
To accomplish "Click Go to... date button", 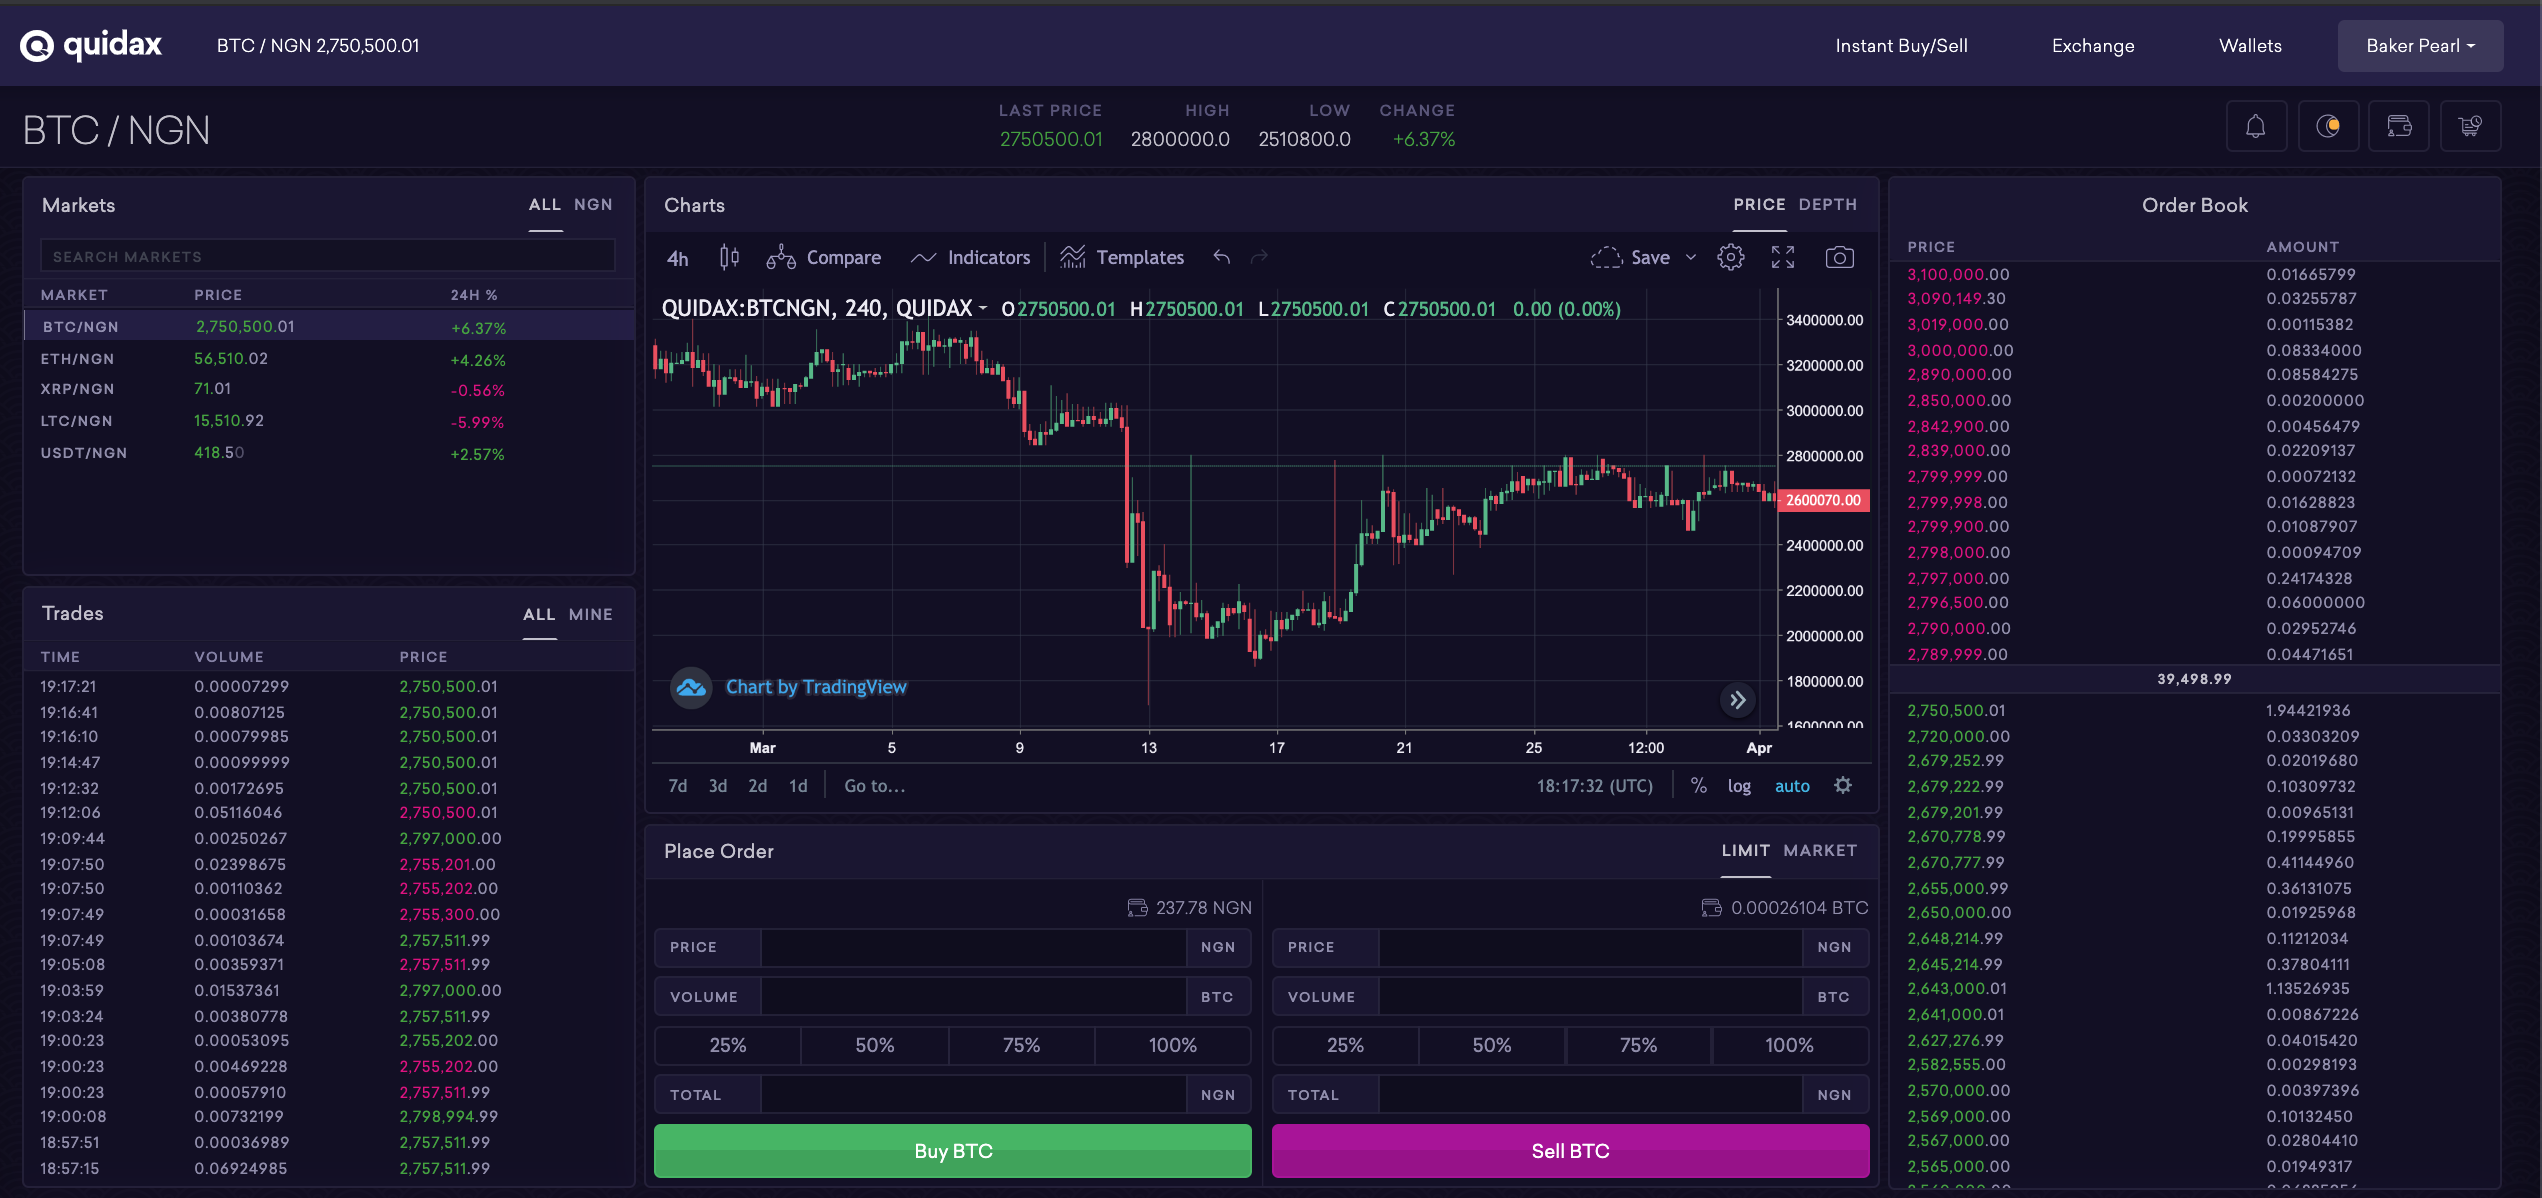I will [875, 786].
